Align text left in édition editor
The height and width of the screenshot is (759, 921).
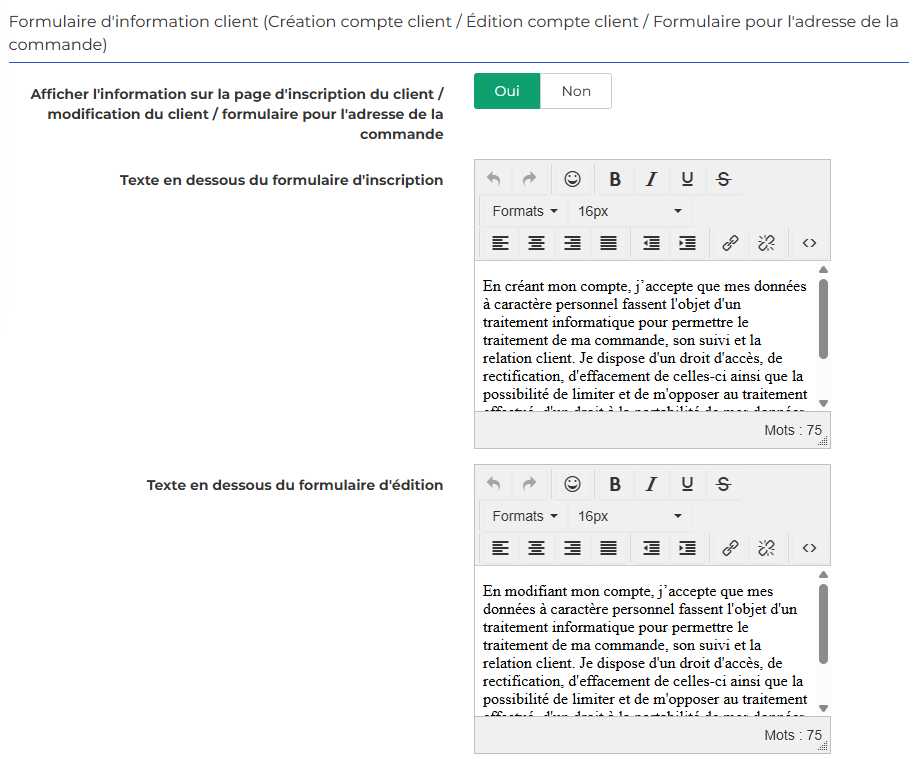500,548
